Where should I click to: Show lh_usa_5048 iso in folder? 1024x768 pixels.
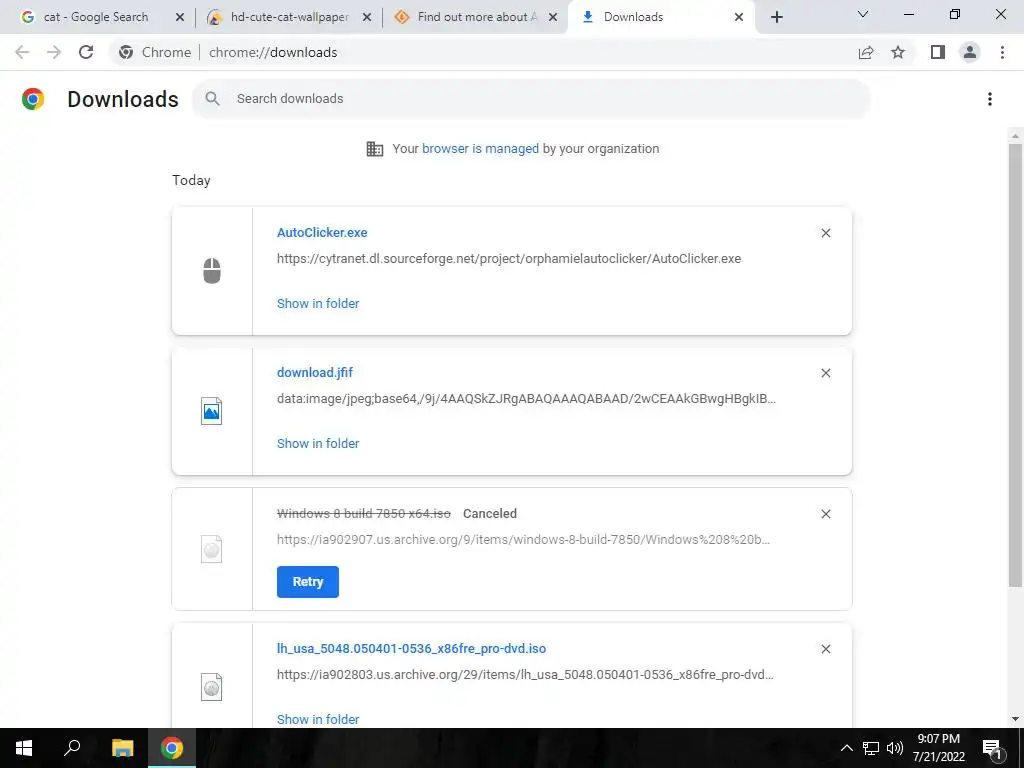(318, 719)
